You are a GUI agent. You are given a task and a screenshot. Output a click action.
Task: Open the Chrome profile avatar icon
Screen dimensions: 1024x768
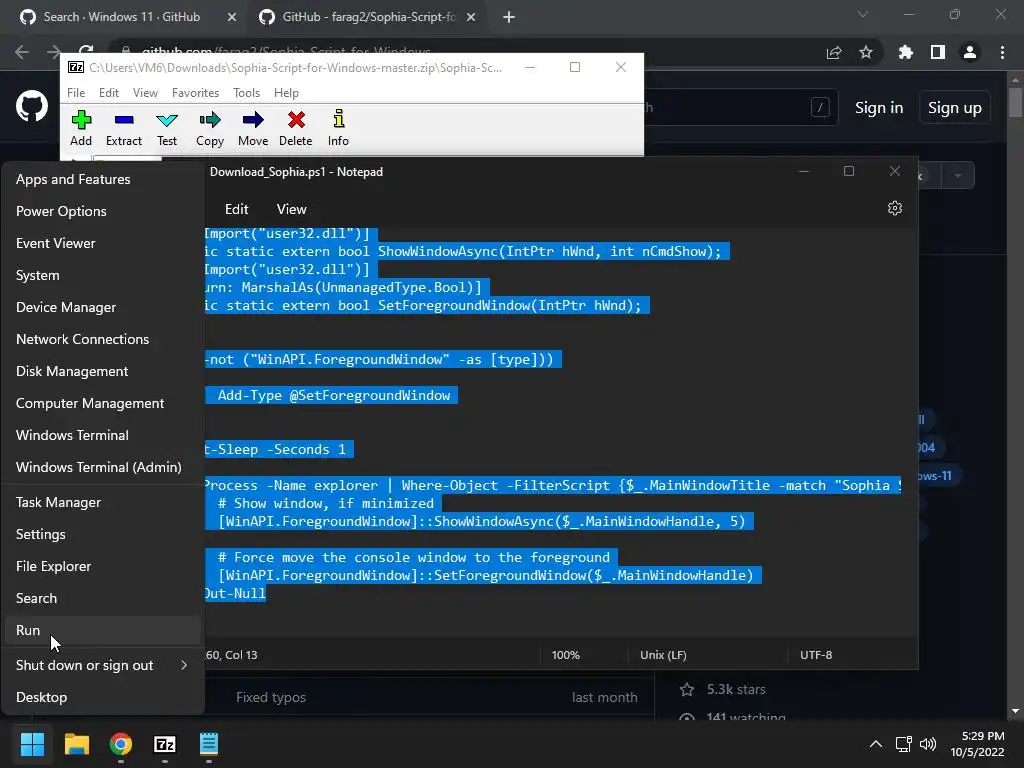[970, 52]
